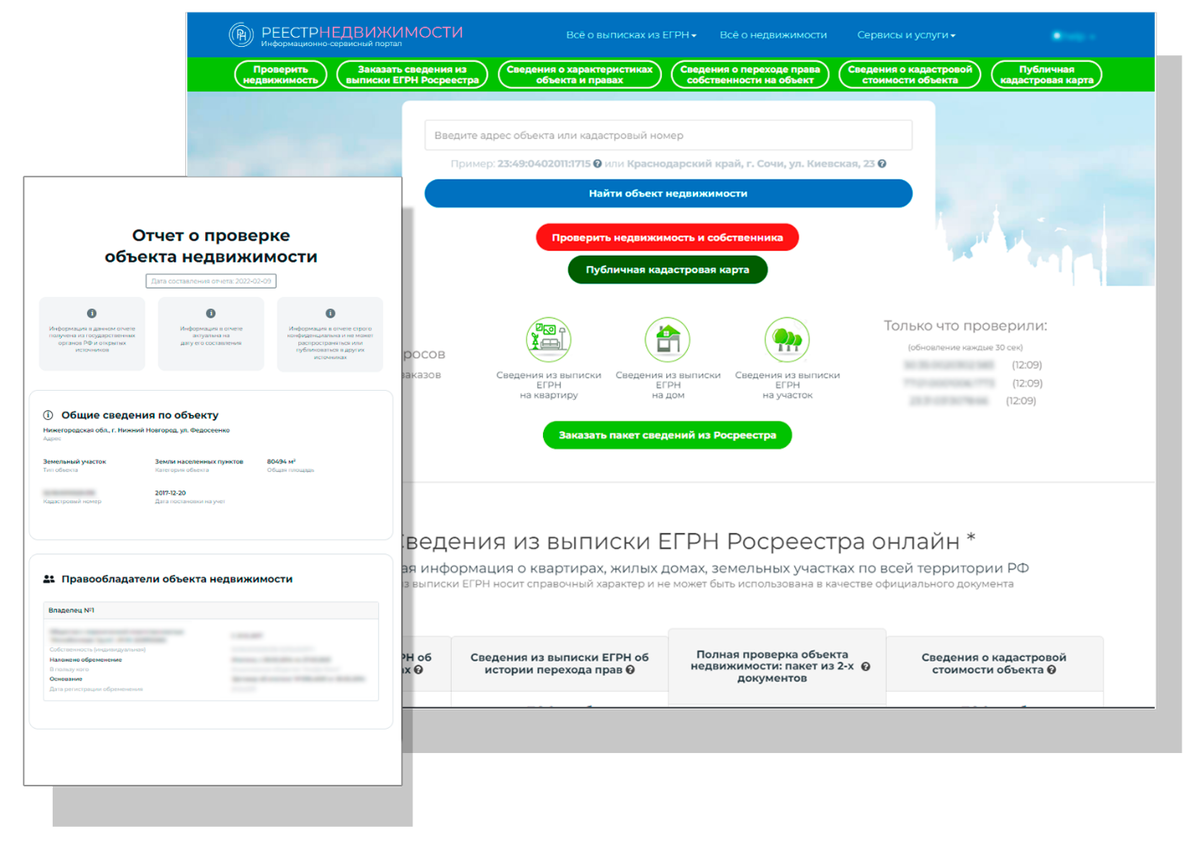Click Найти объект недвижимости button
1200x841 pixels.
pyautogui.click(x=668, y=193)
